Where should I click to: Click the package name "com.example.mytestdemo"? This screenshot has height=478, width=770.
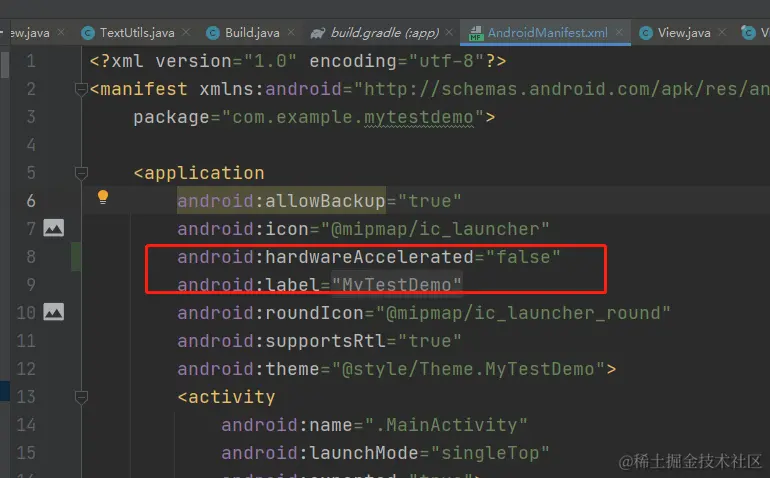click(x=353, y=117)
